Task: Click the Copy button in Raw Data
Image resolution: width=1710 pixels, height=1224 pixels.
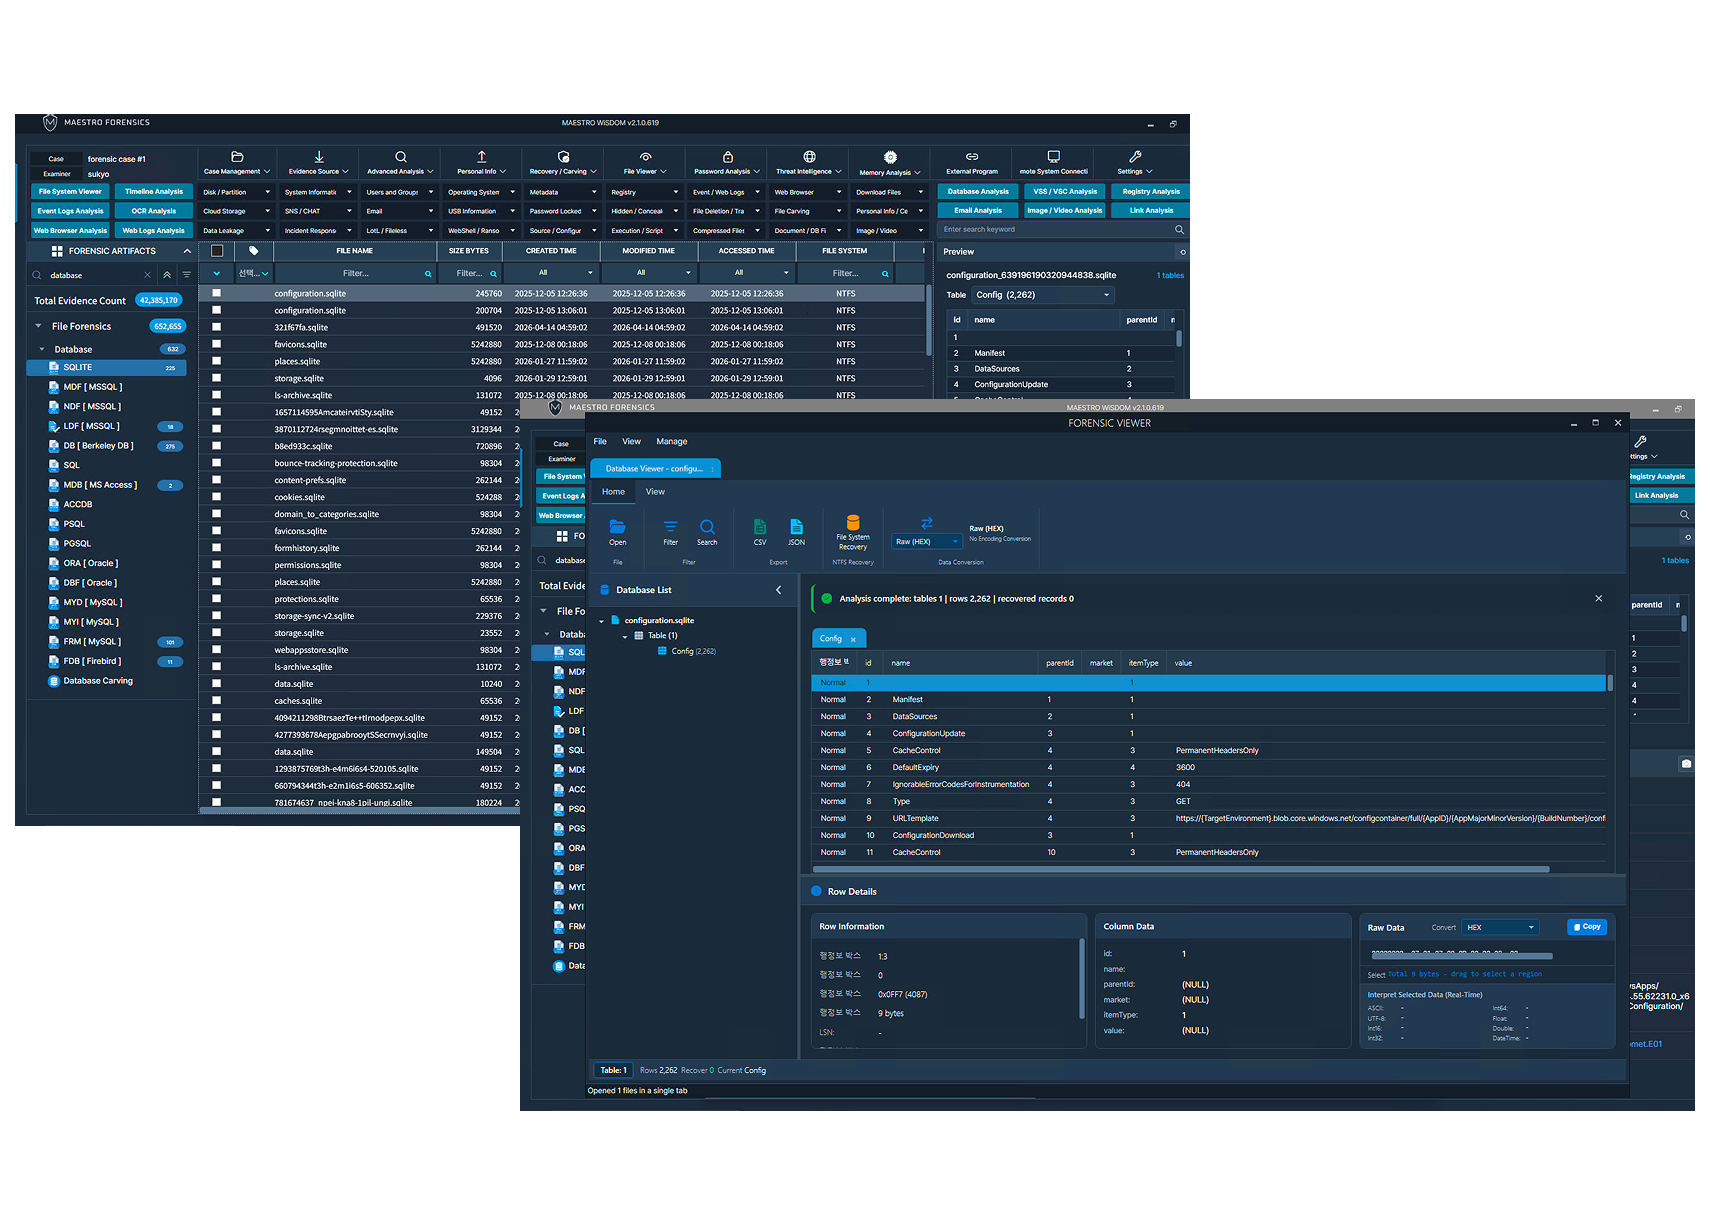Action: click(x=1587, y=927)
